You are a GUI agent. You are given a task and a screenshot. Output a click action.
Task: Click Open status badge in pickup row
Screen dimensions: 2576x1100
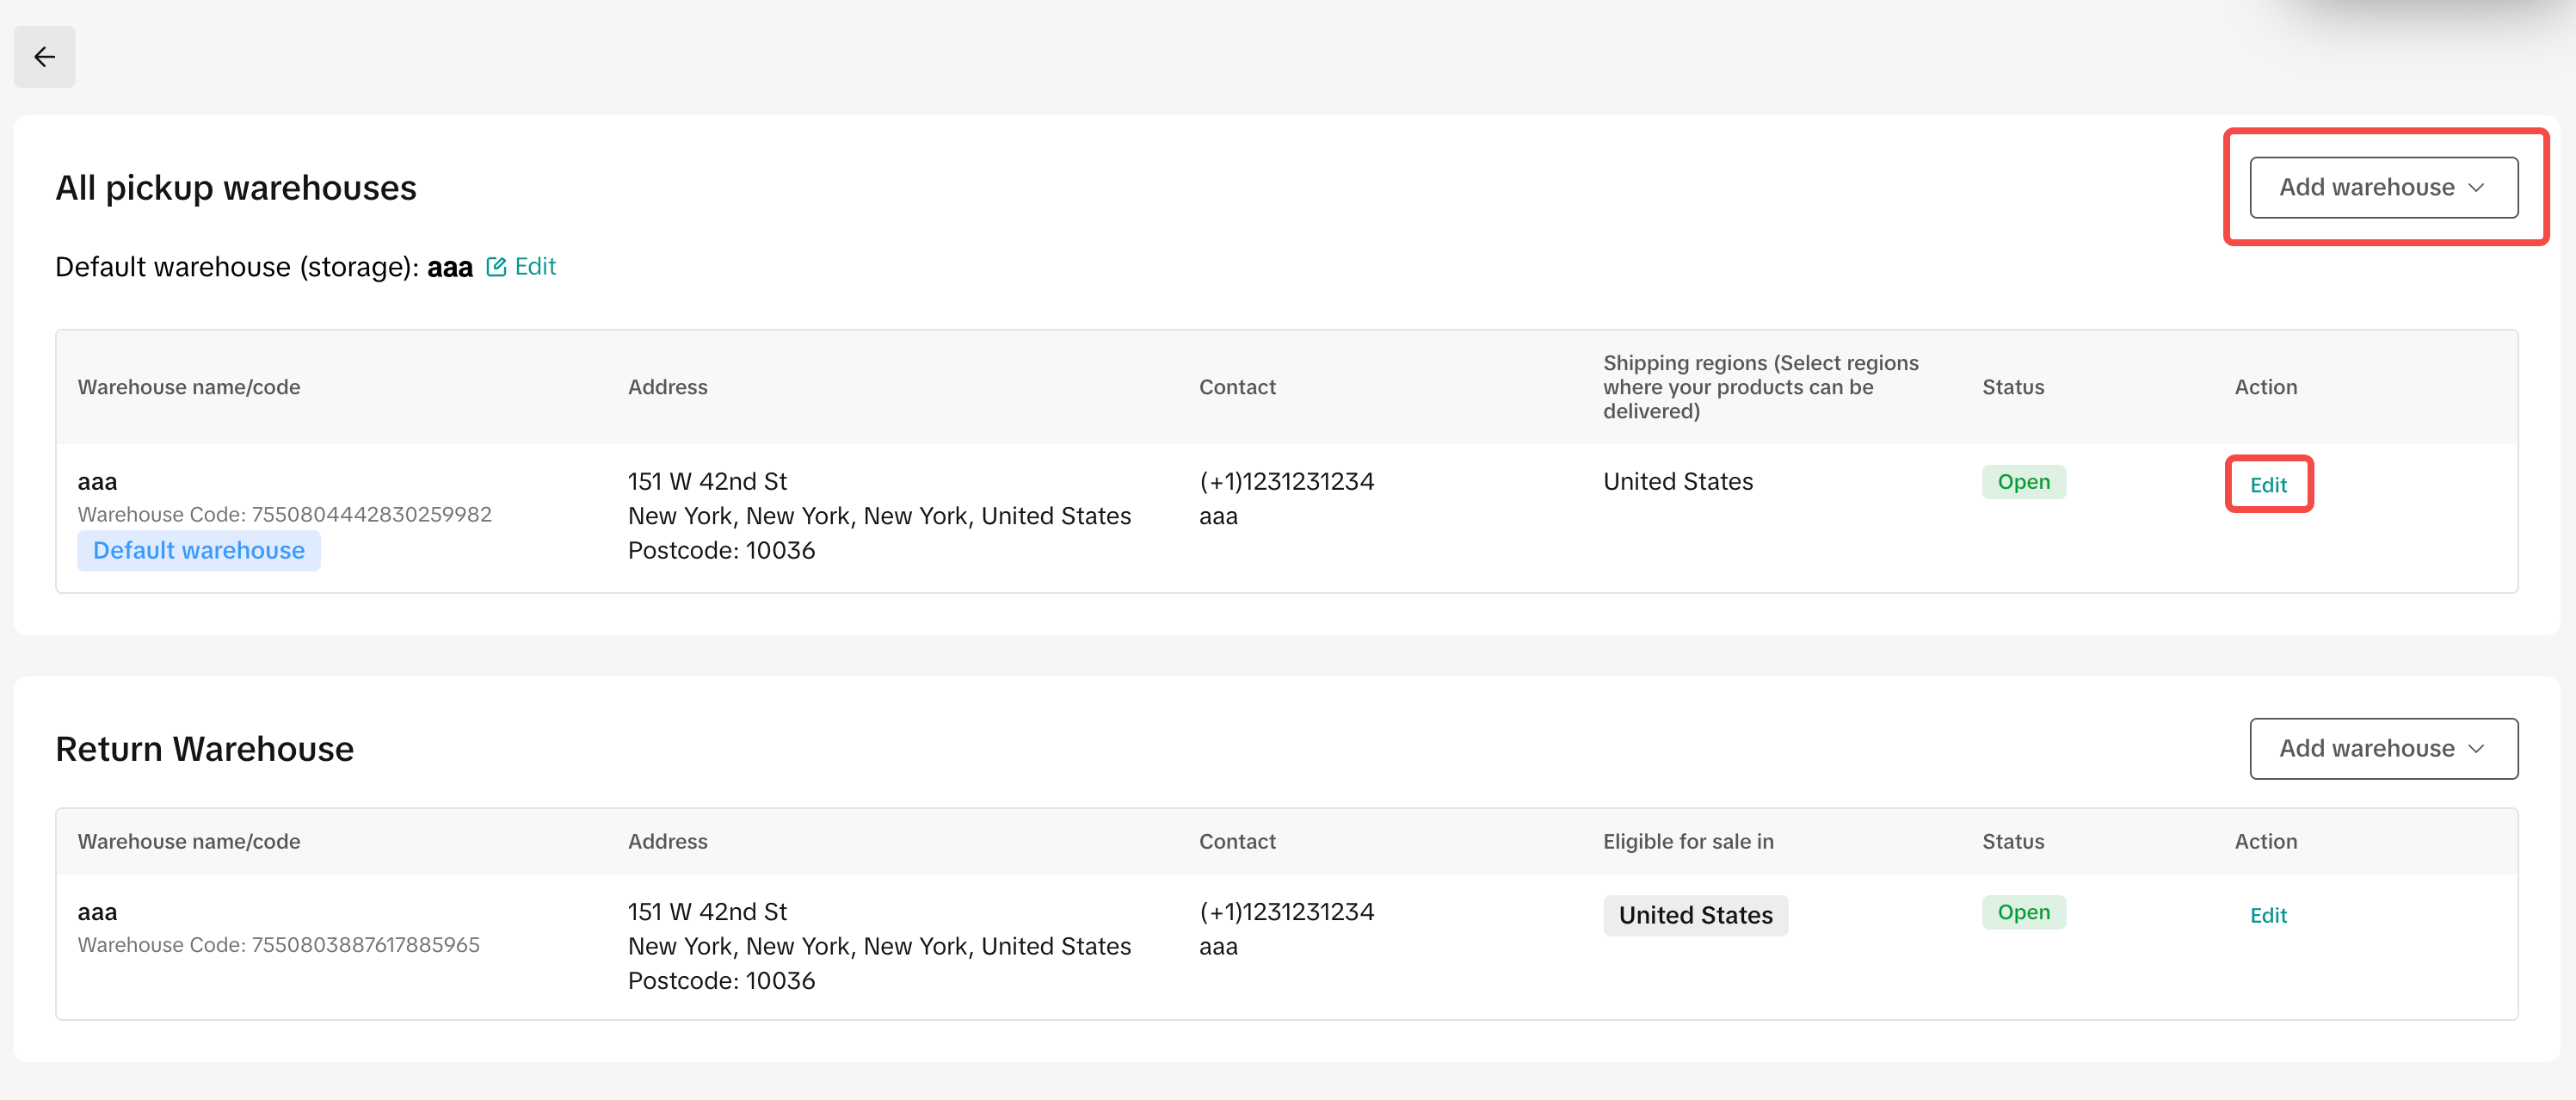[2023, 482]
